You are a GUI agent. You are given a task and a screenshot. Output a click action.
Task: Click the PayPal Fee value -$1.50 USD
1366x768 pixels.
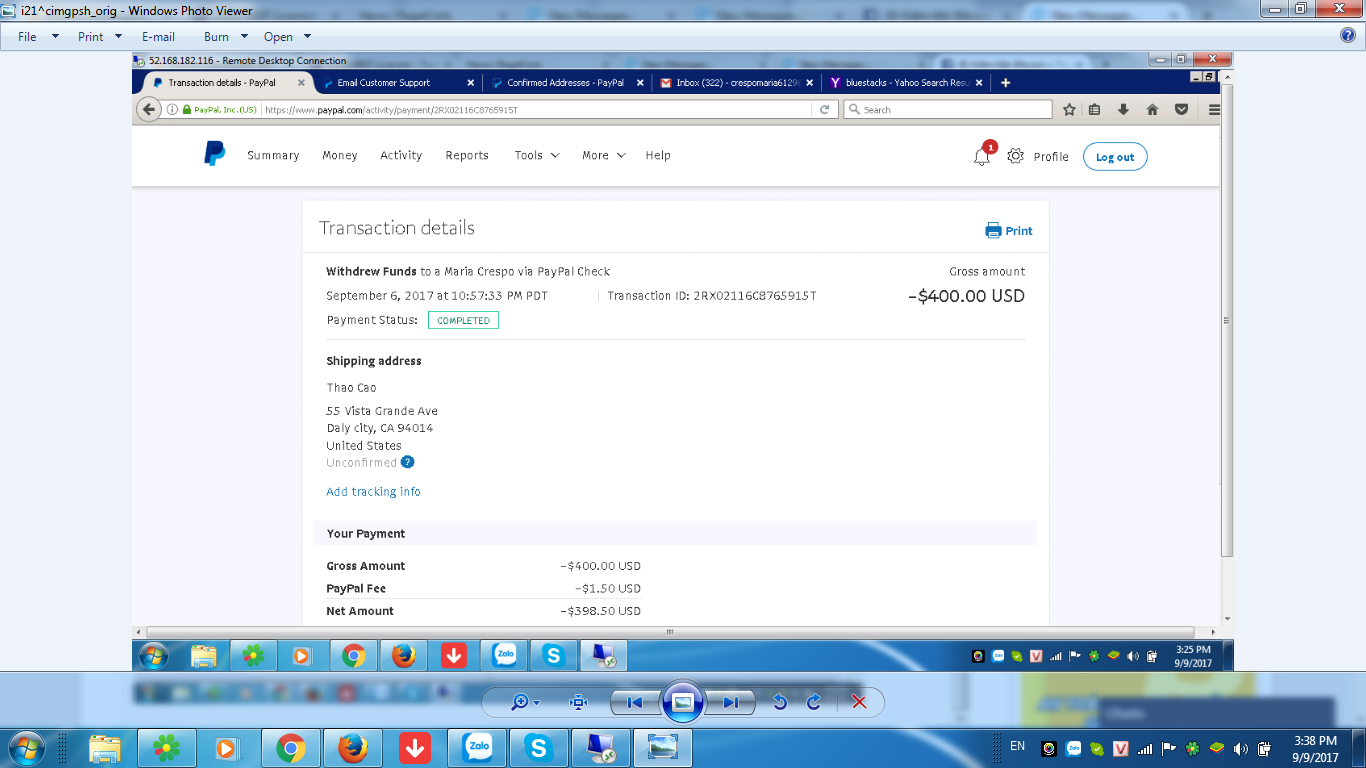click(608, 589)
